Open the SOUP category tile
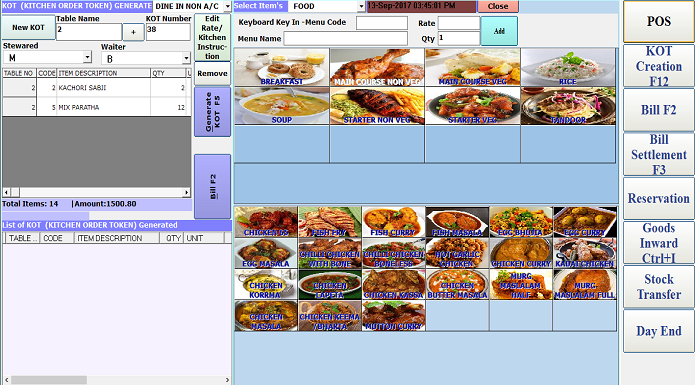 coord(281,105)
